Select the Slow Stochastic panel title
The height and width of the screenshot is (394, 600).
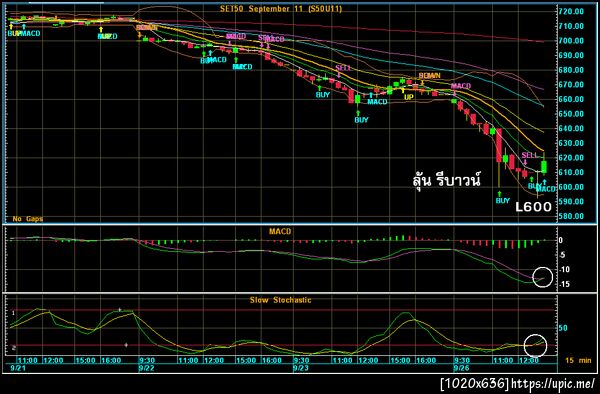tap(280, 300)
